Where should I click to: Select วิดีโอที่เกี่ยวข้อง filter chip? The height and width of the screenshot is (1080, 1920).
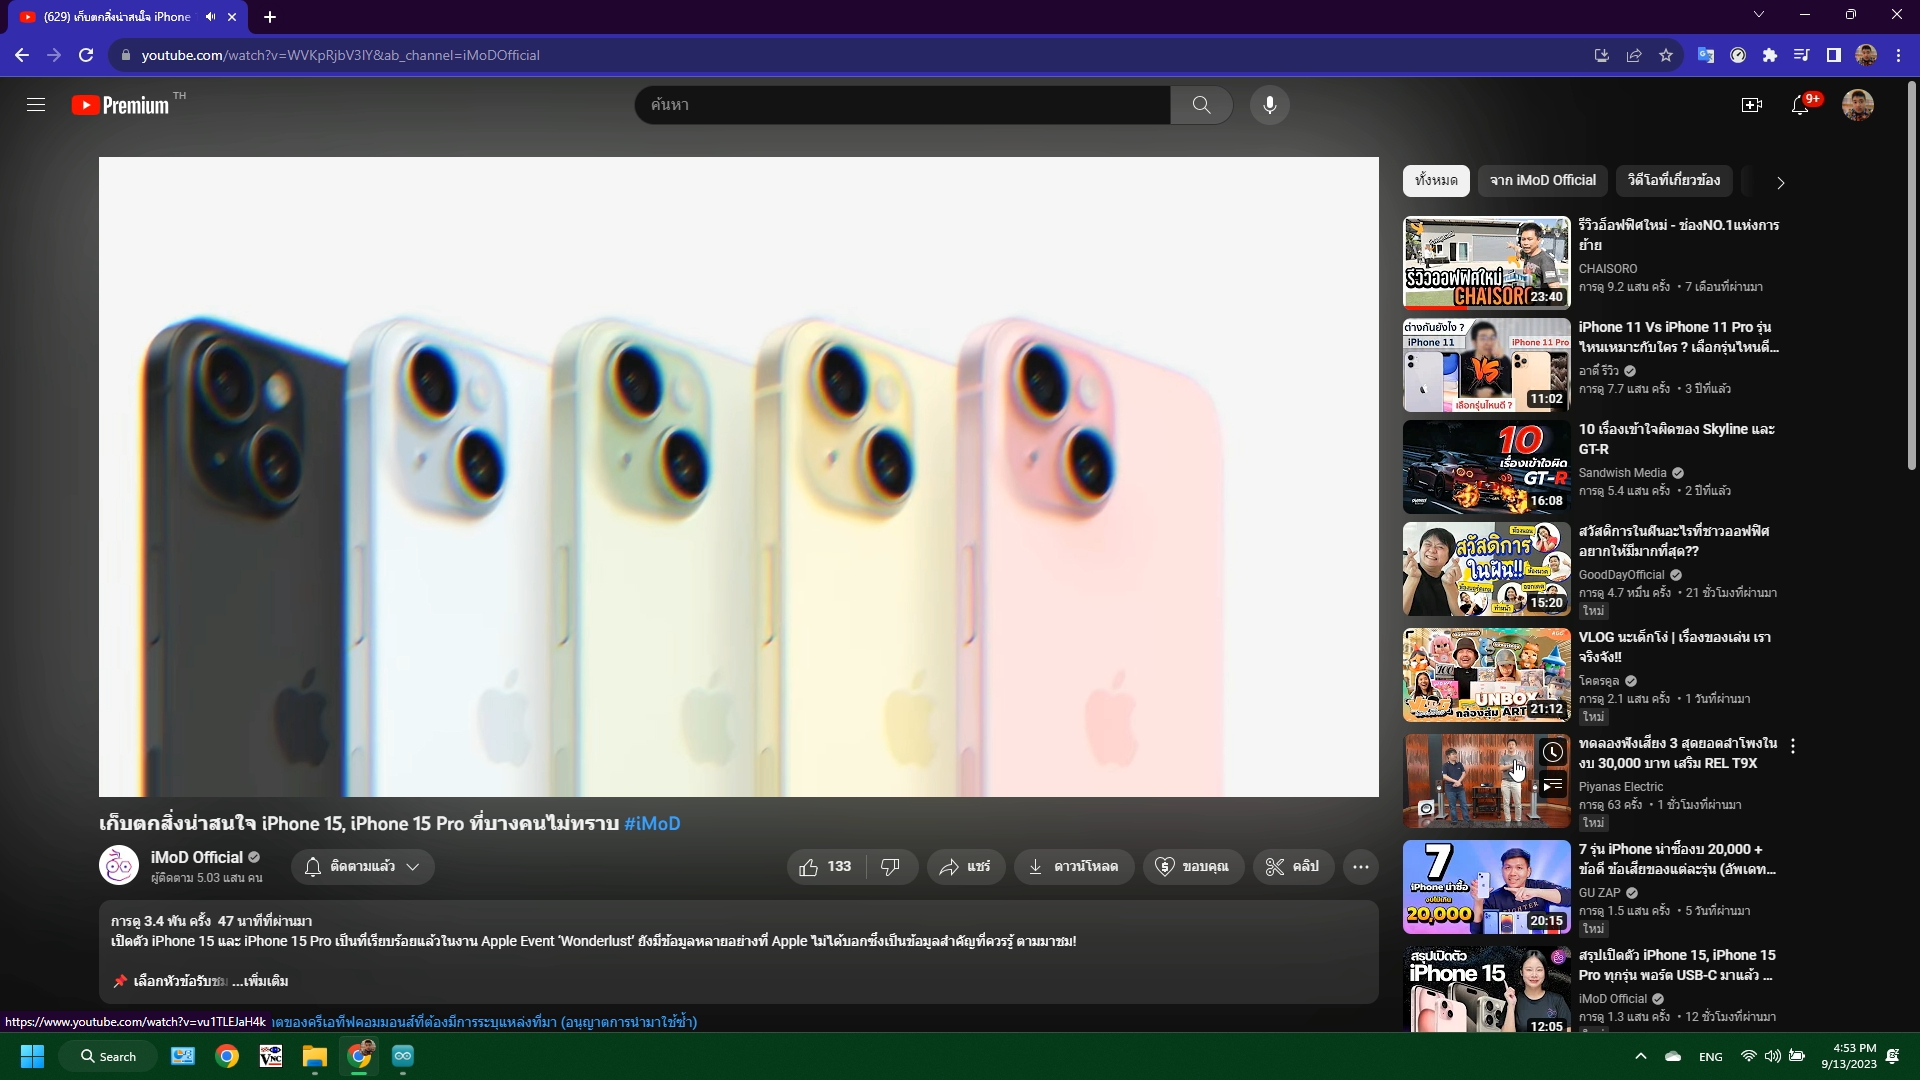(1674, 181)
